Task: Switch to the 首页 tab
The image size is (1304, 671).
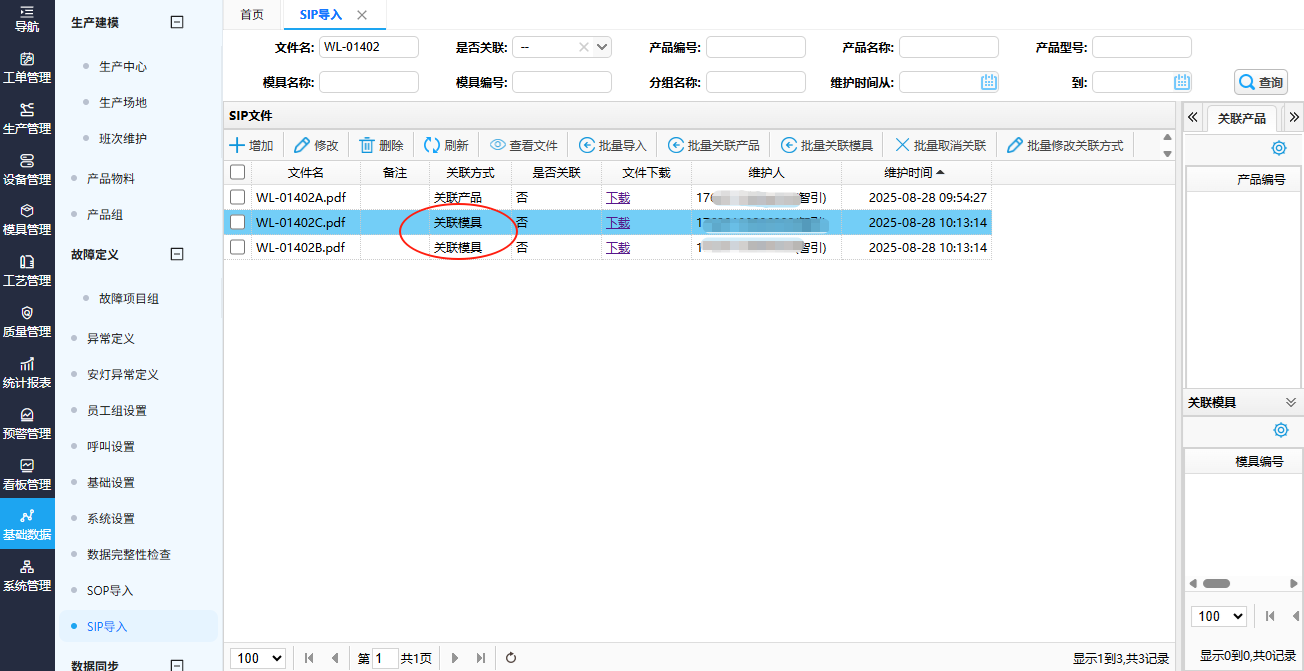Action: pyautogui.click(x=253, y=15)
